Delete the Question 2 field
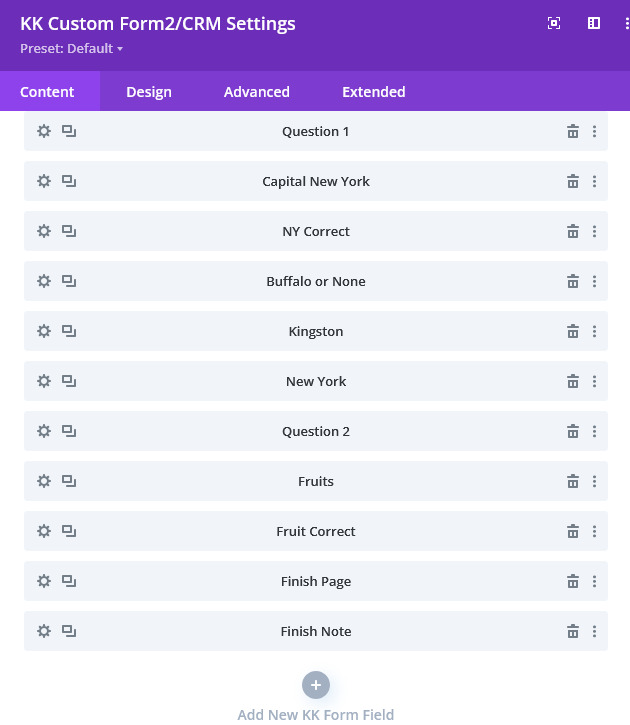The width and height of the screenshot is (630, 725). click(573, 431)
